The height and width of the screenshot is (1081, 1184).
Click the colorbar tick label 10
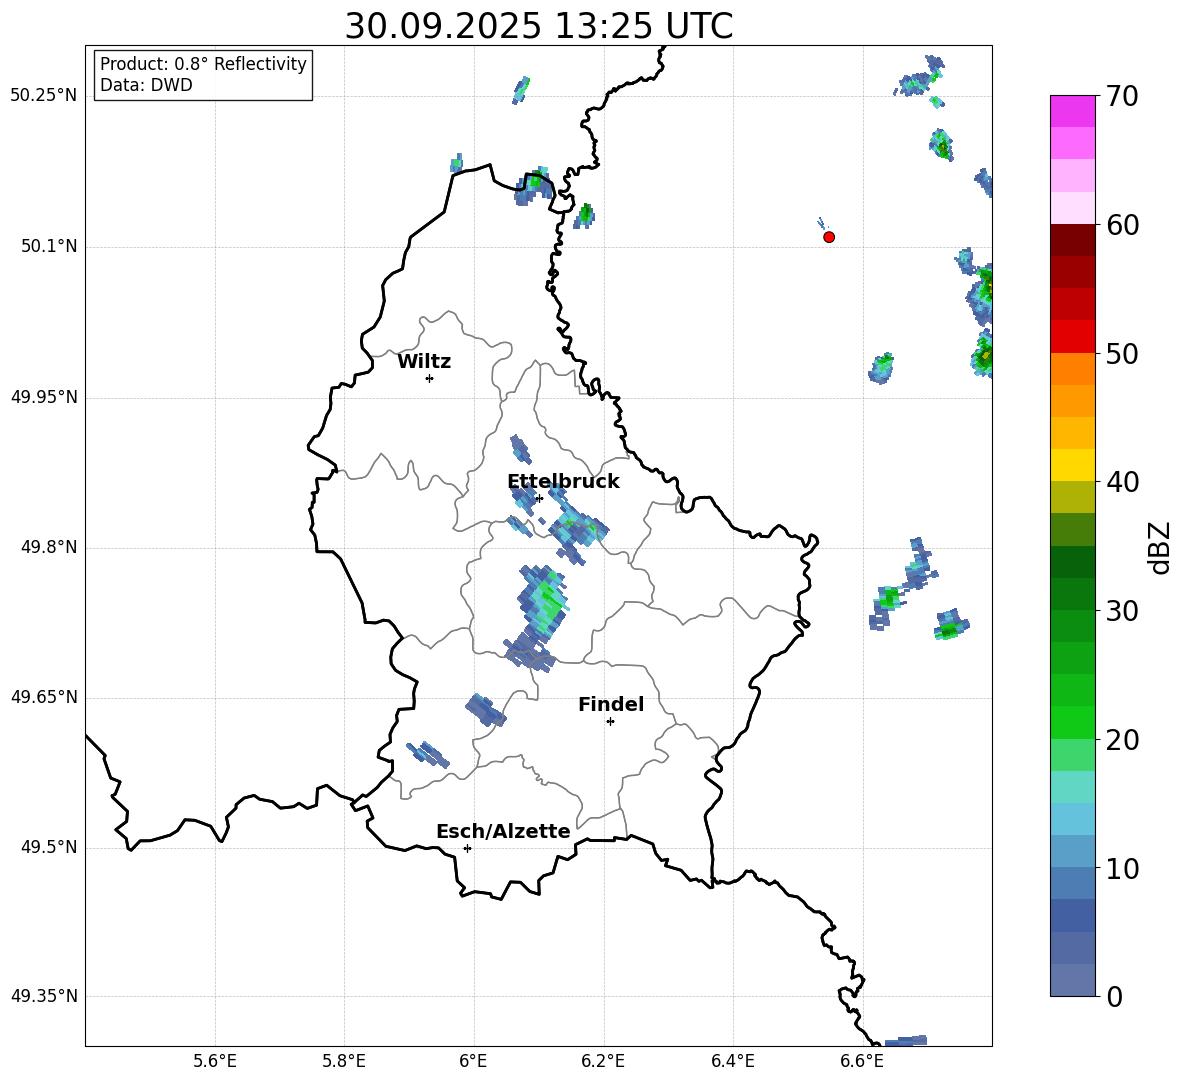(1122, 868)
